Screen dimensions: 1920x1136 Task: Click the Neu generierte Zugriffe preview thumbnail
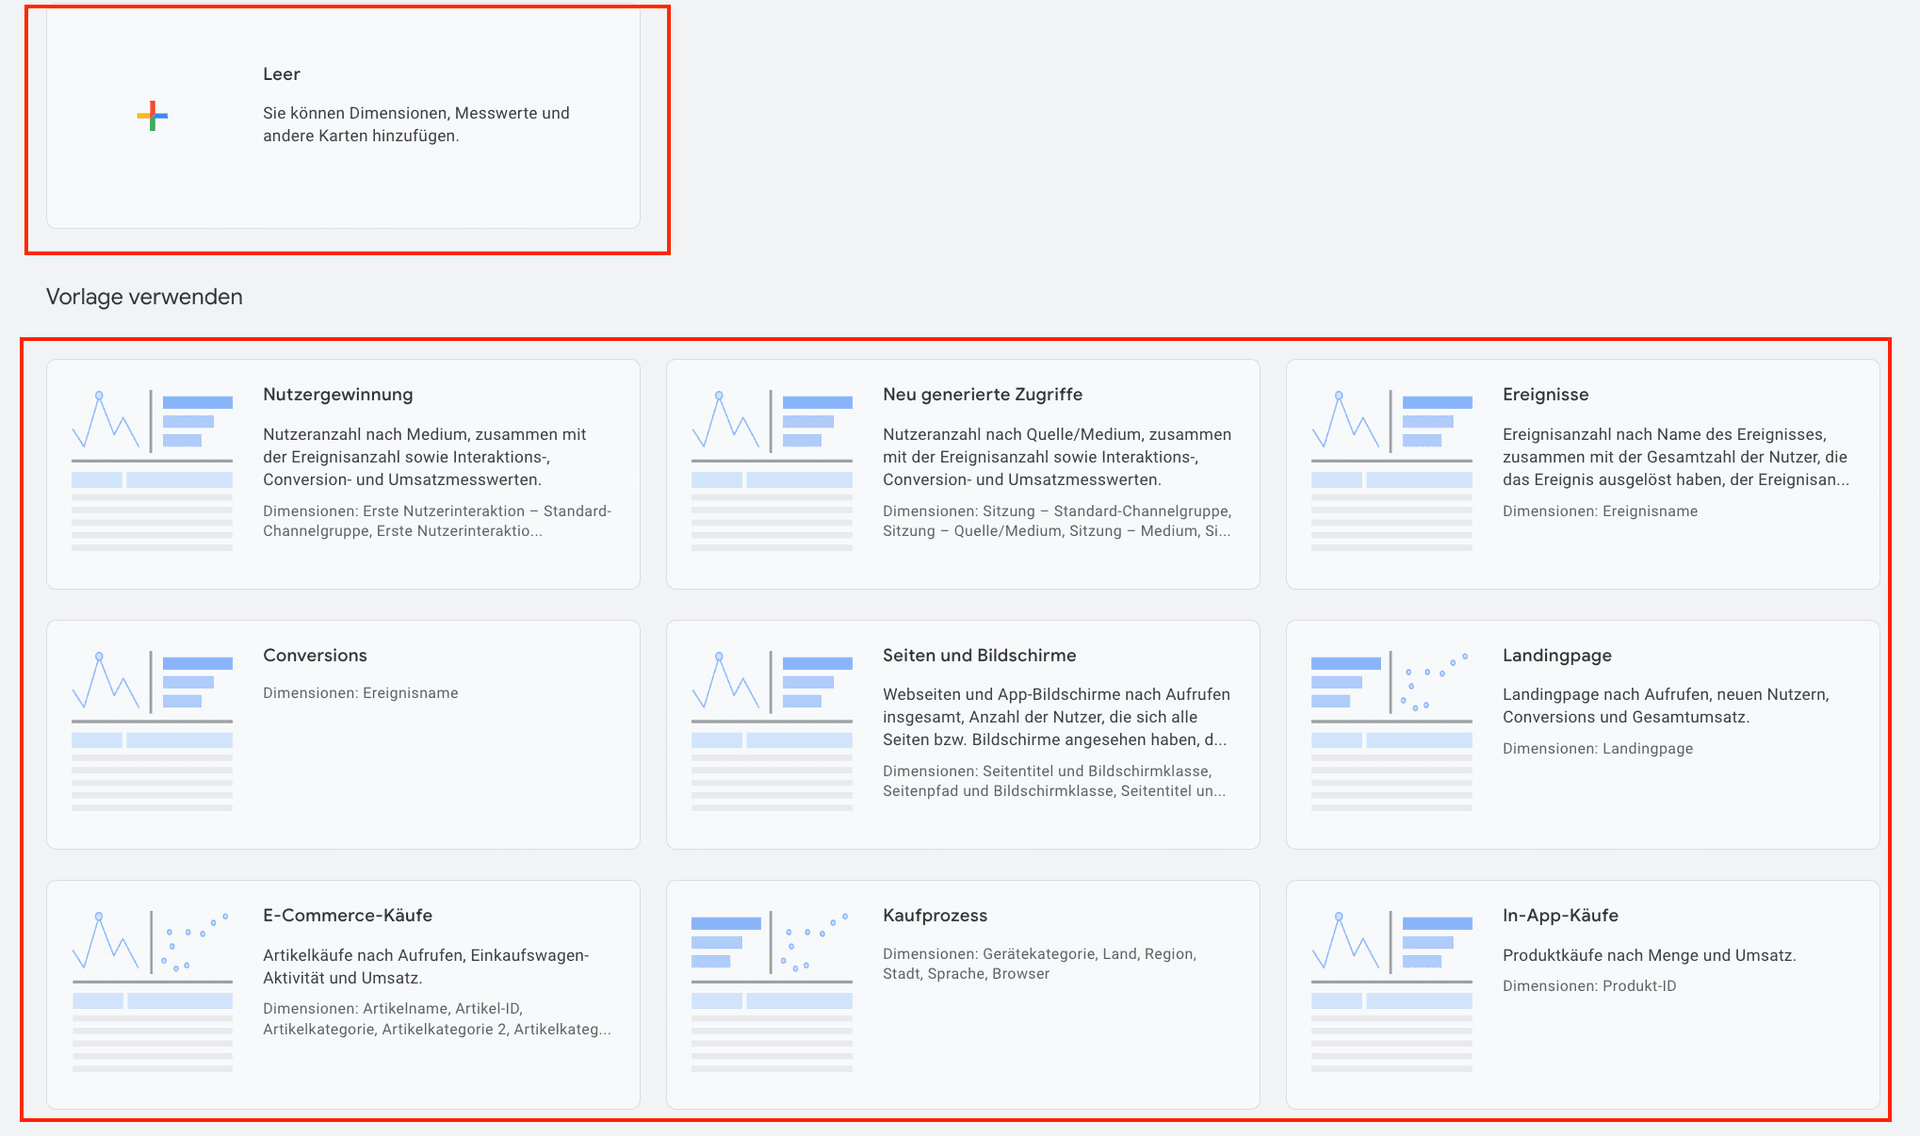(772, 470)
